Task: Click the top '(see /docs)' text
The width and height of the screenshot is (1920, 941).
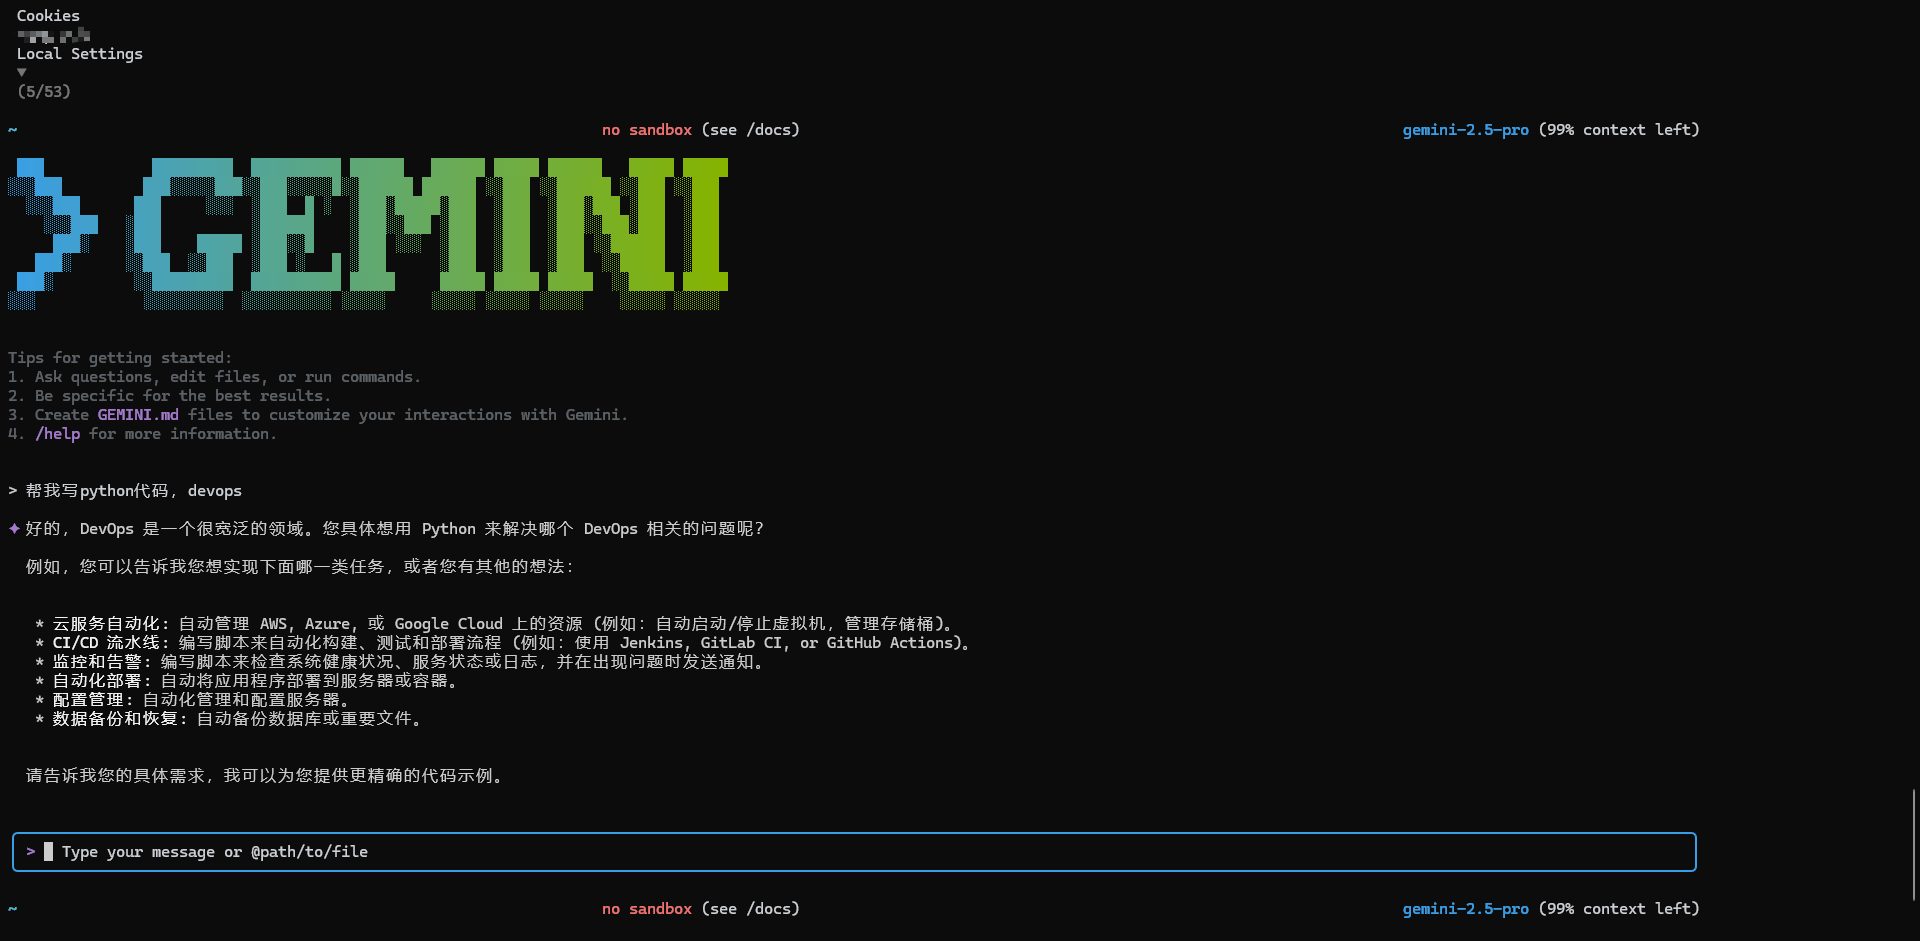Action: click(x=751, y=130)
